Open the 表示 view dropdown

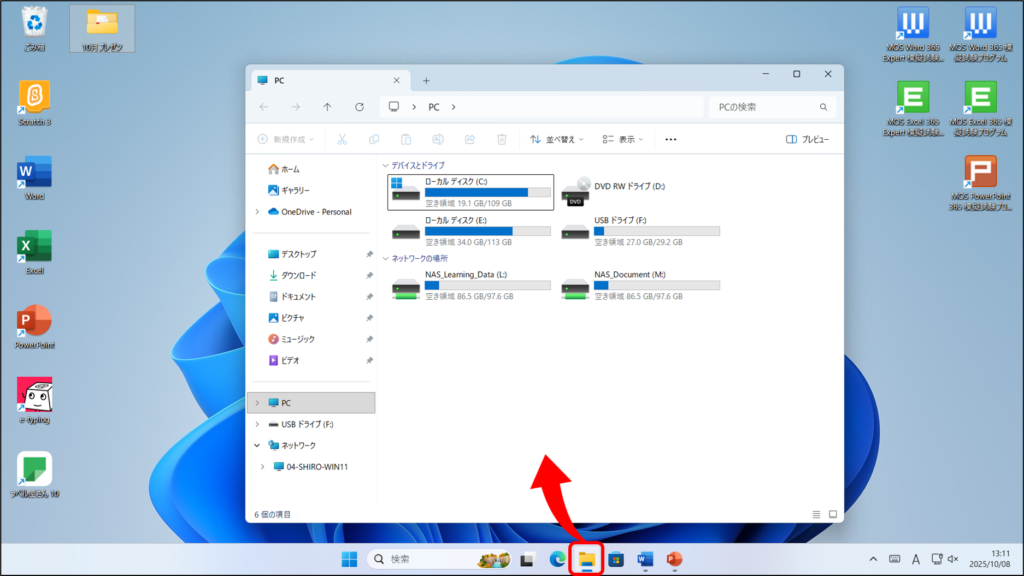624,140
